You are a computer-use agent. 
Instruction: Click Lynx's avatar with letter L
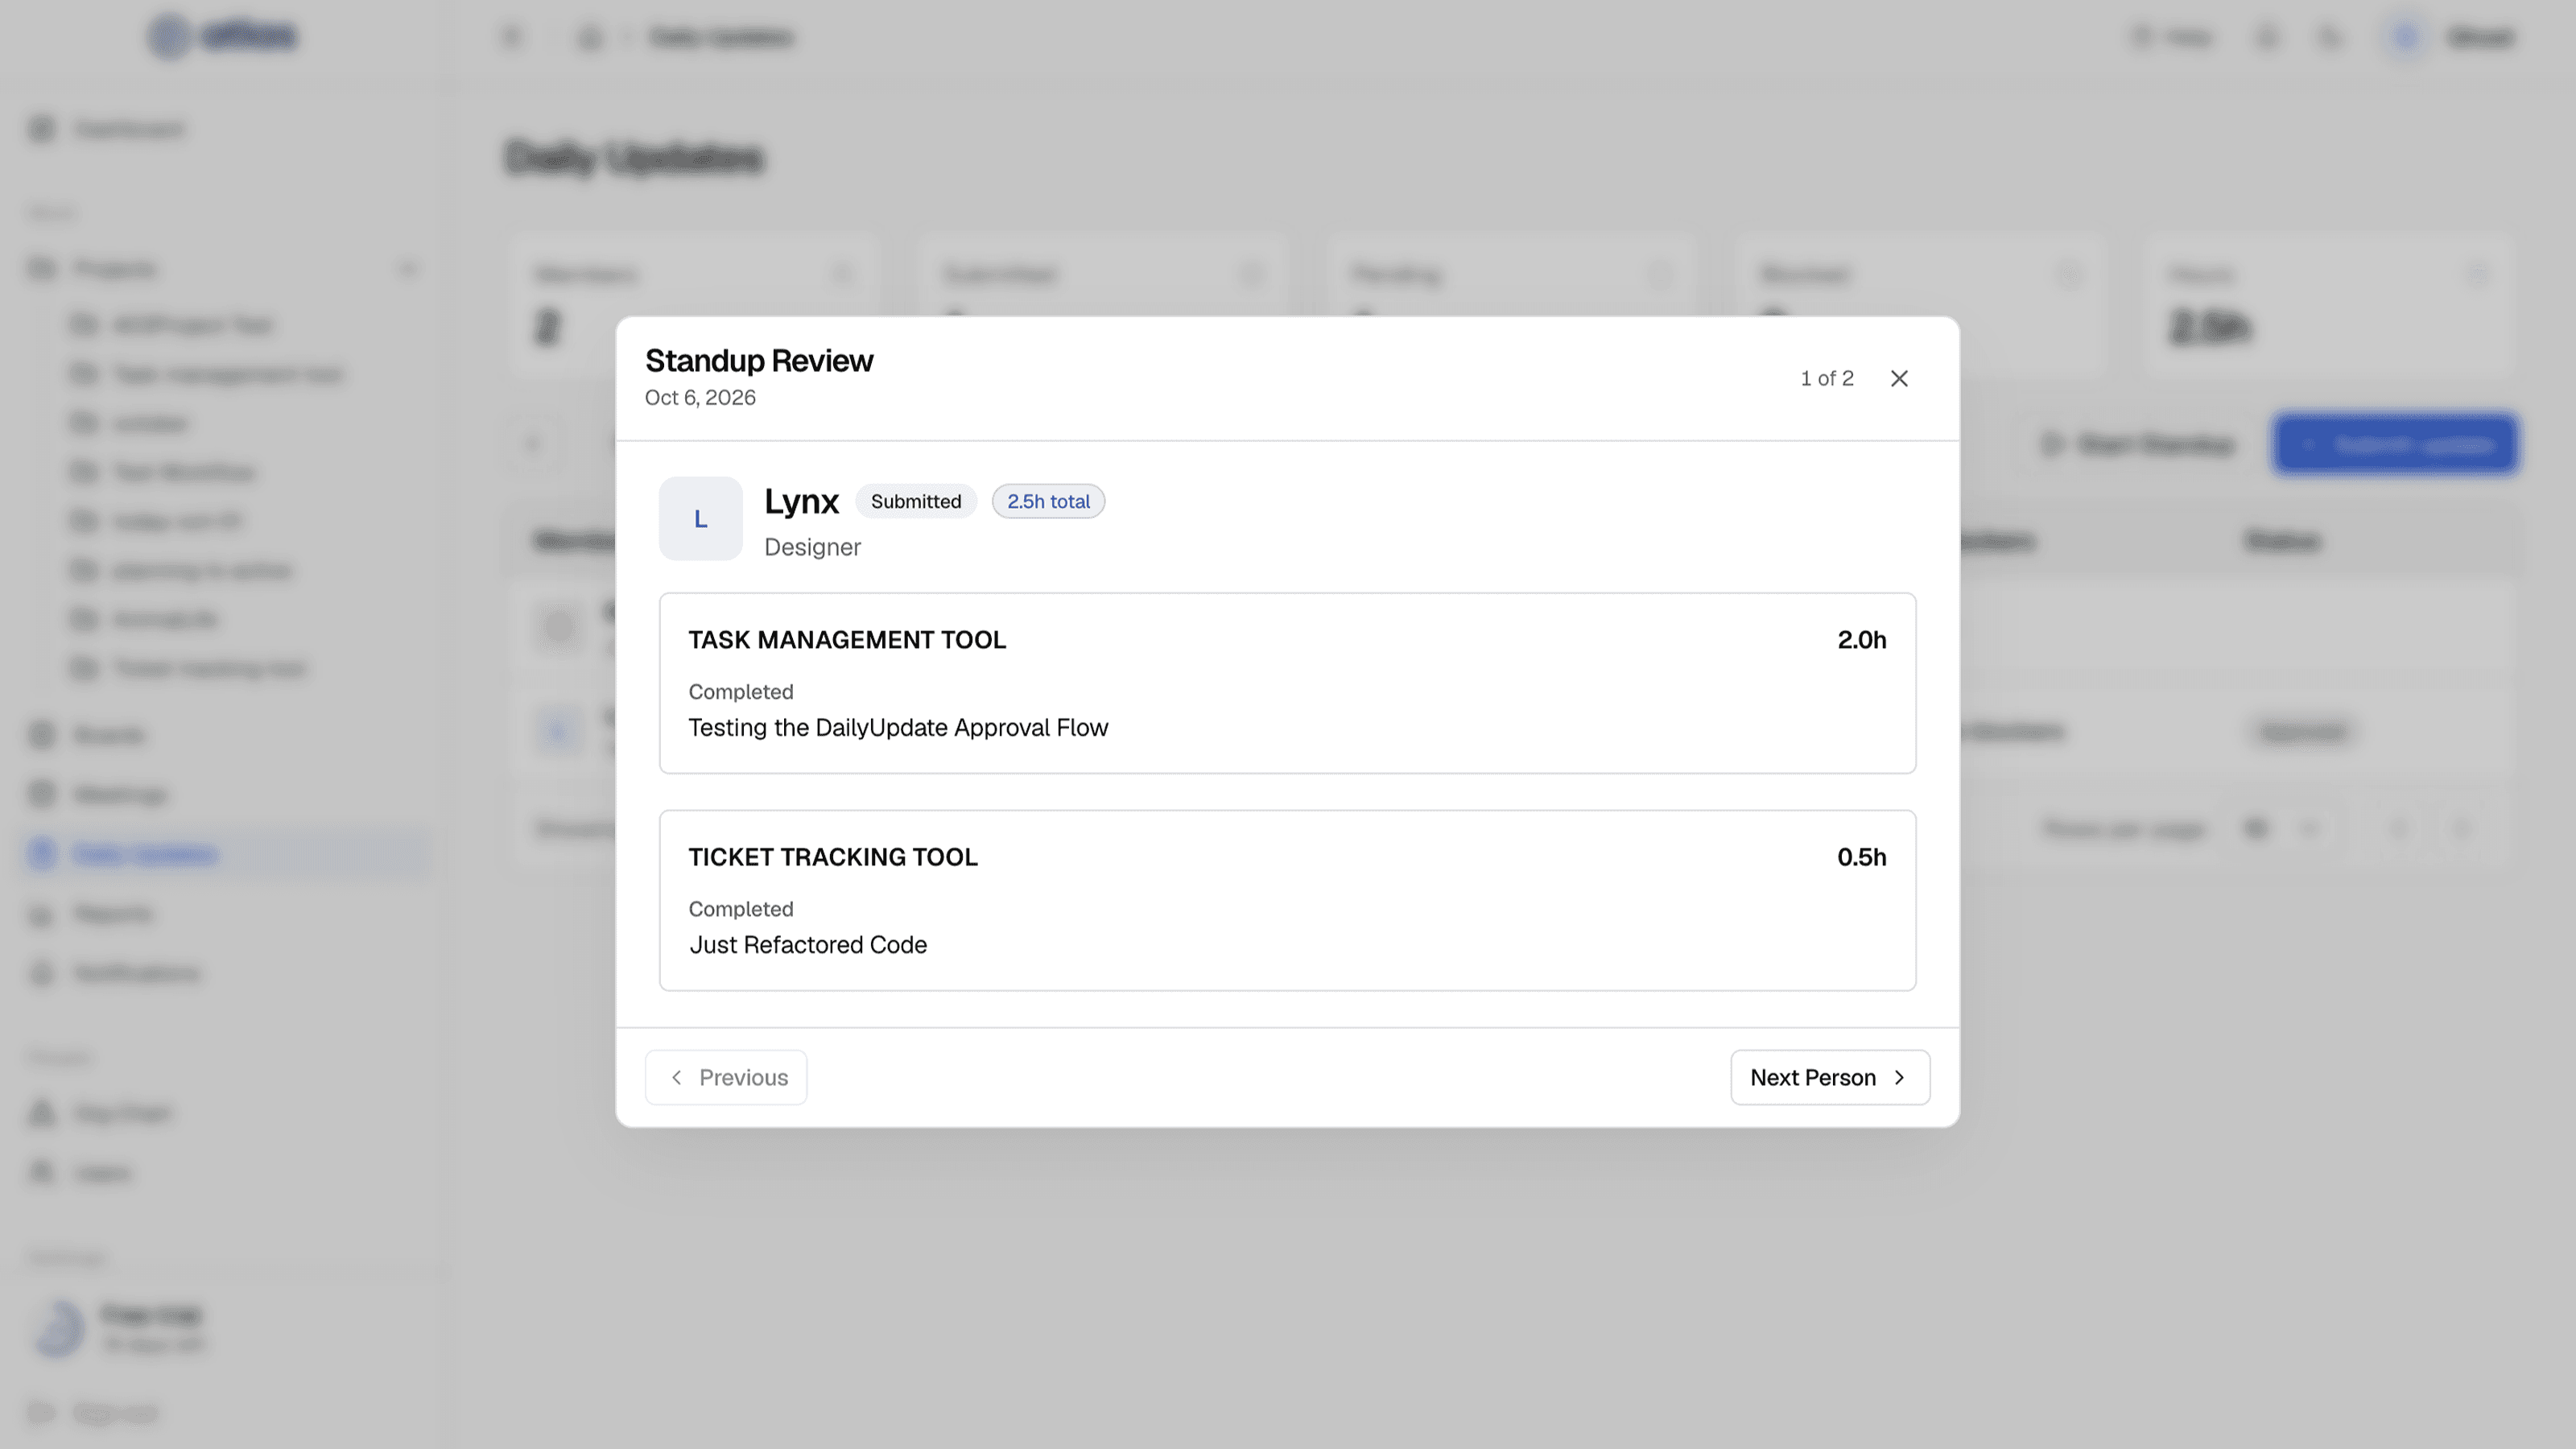pos(700,518)
